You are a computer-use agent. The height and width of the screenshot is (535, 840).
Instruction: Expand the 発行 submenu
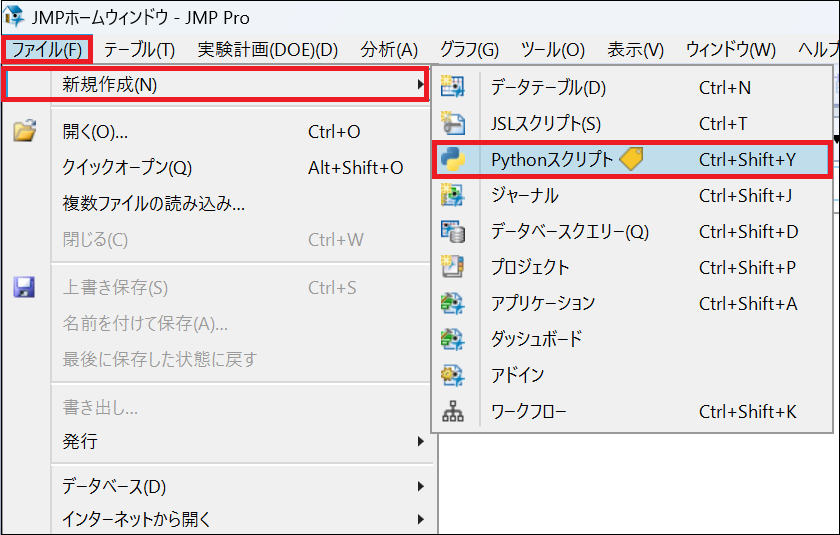(x=241, y=441)
